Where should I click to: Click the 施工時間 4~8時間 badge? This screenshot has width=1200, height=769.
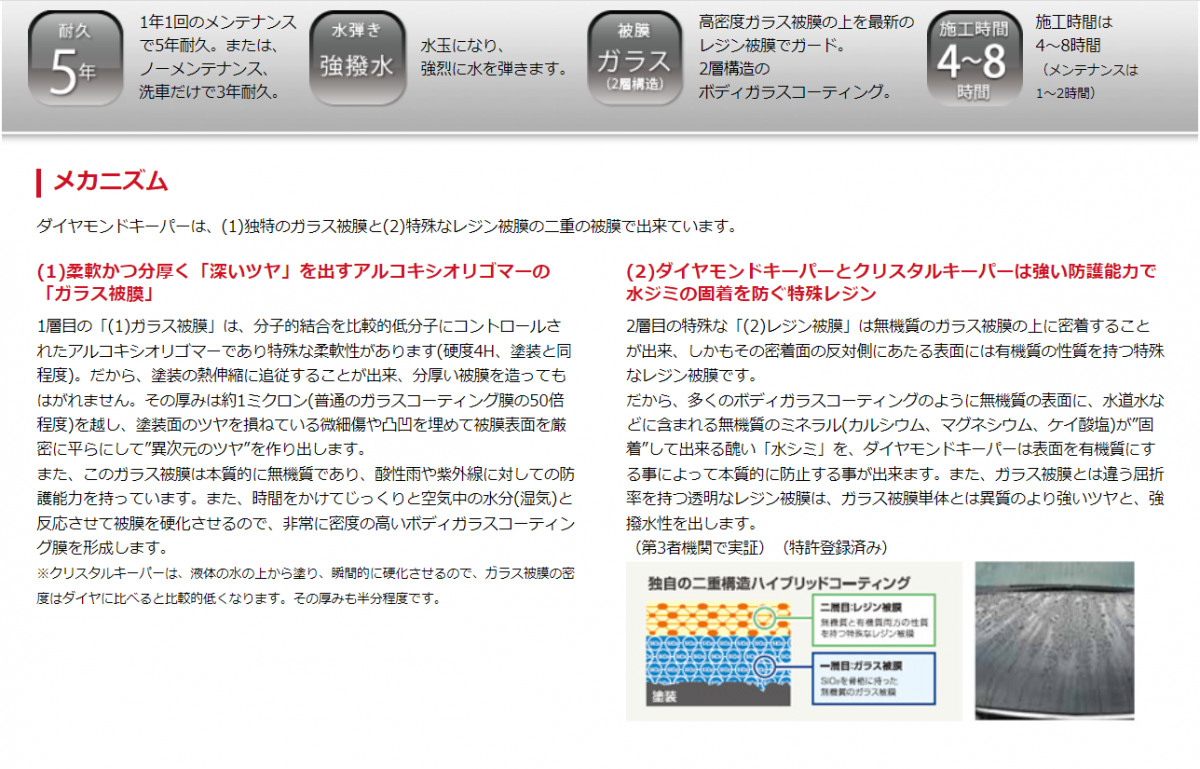coord(973,58)
